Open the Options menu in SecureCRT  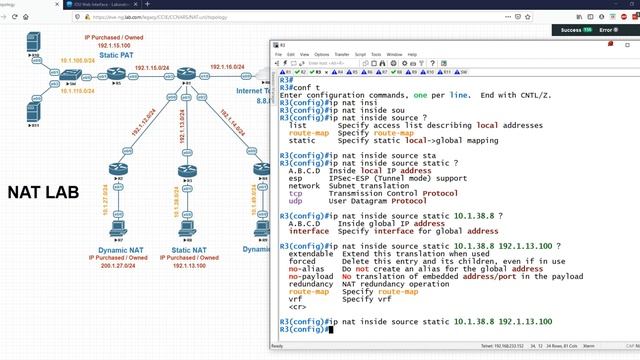322,54
